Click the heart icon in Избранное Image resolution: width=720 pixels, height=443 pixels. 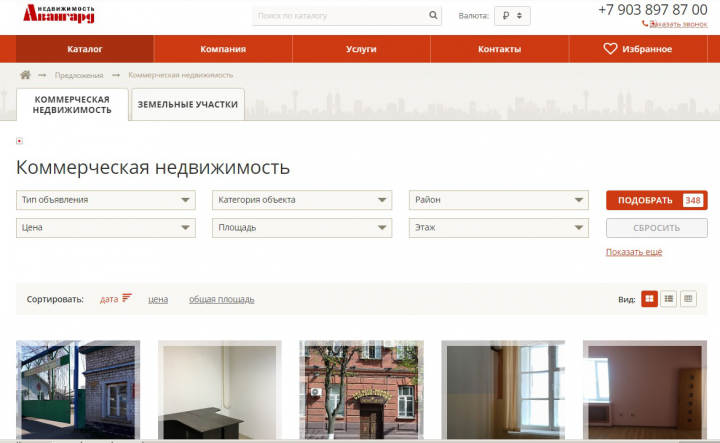610,49
